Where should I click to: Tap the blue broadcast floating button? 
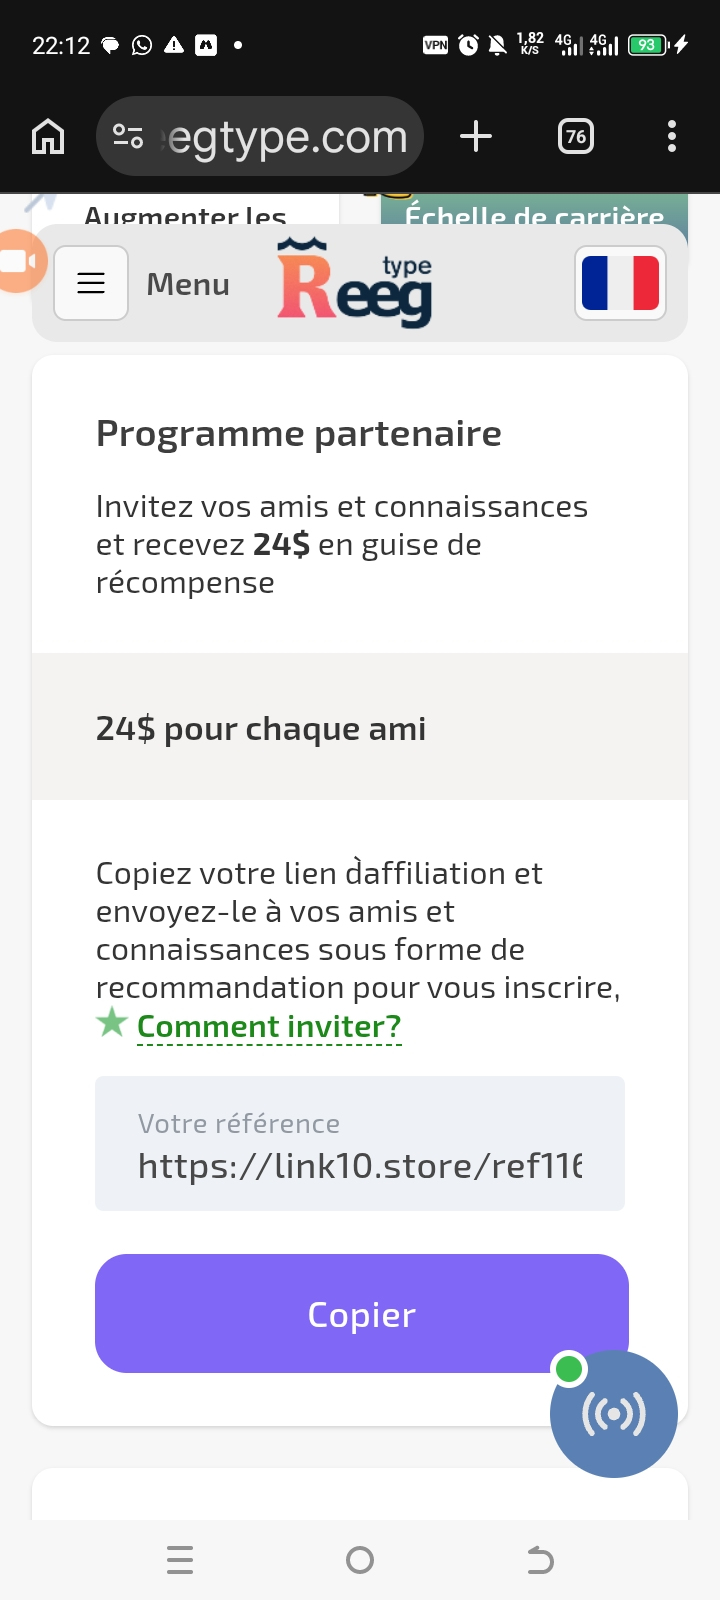pos(614,1414)
